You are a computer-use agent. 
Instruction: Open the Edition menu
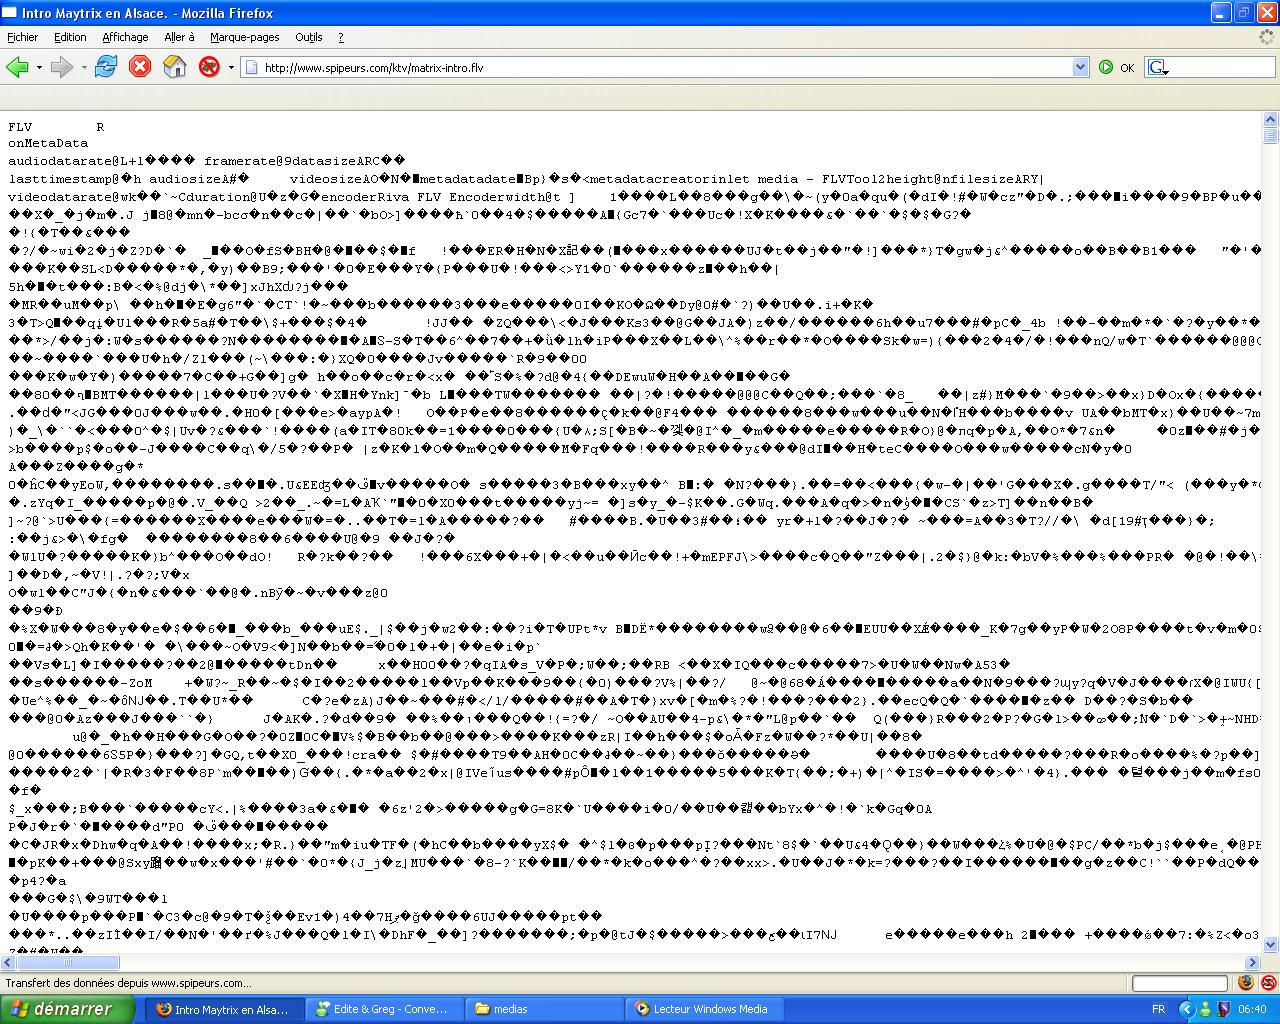coord(70,37)
